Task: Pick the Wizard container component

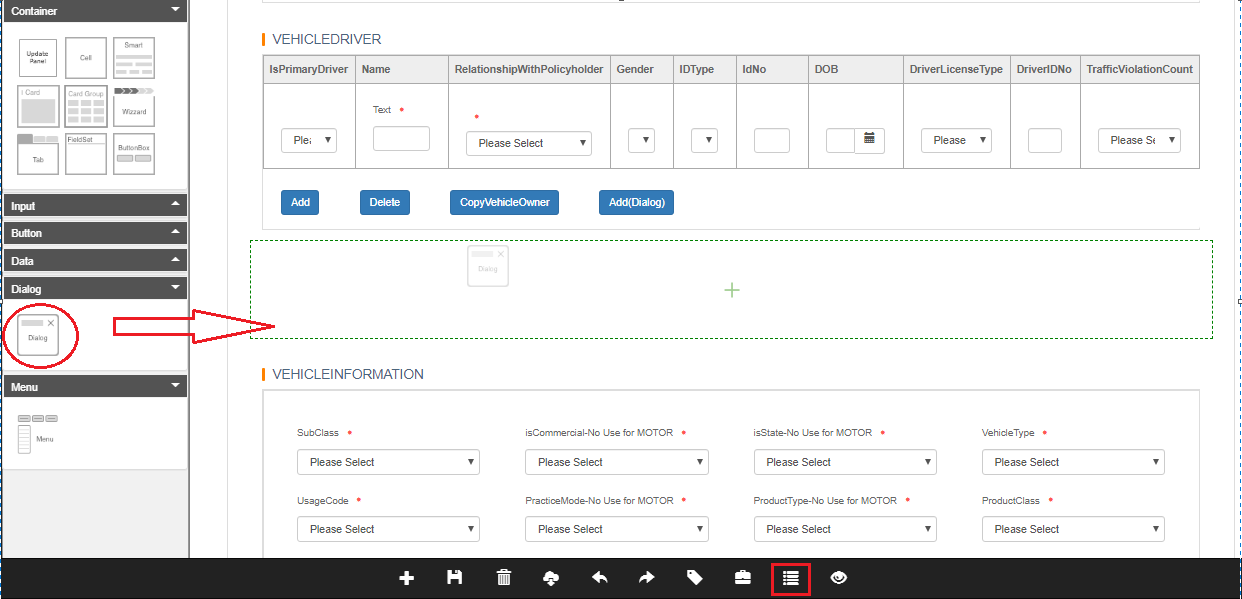Action: tap(133, 105)
